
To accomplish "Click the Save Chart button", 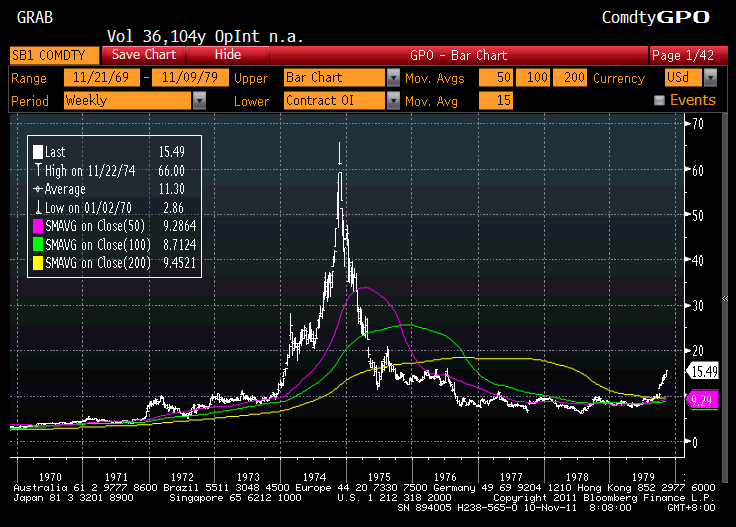I will 144,55.
